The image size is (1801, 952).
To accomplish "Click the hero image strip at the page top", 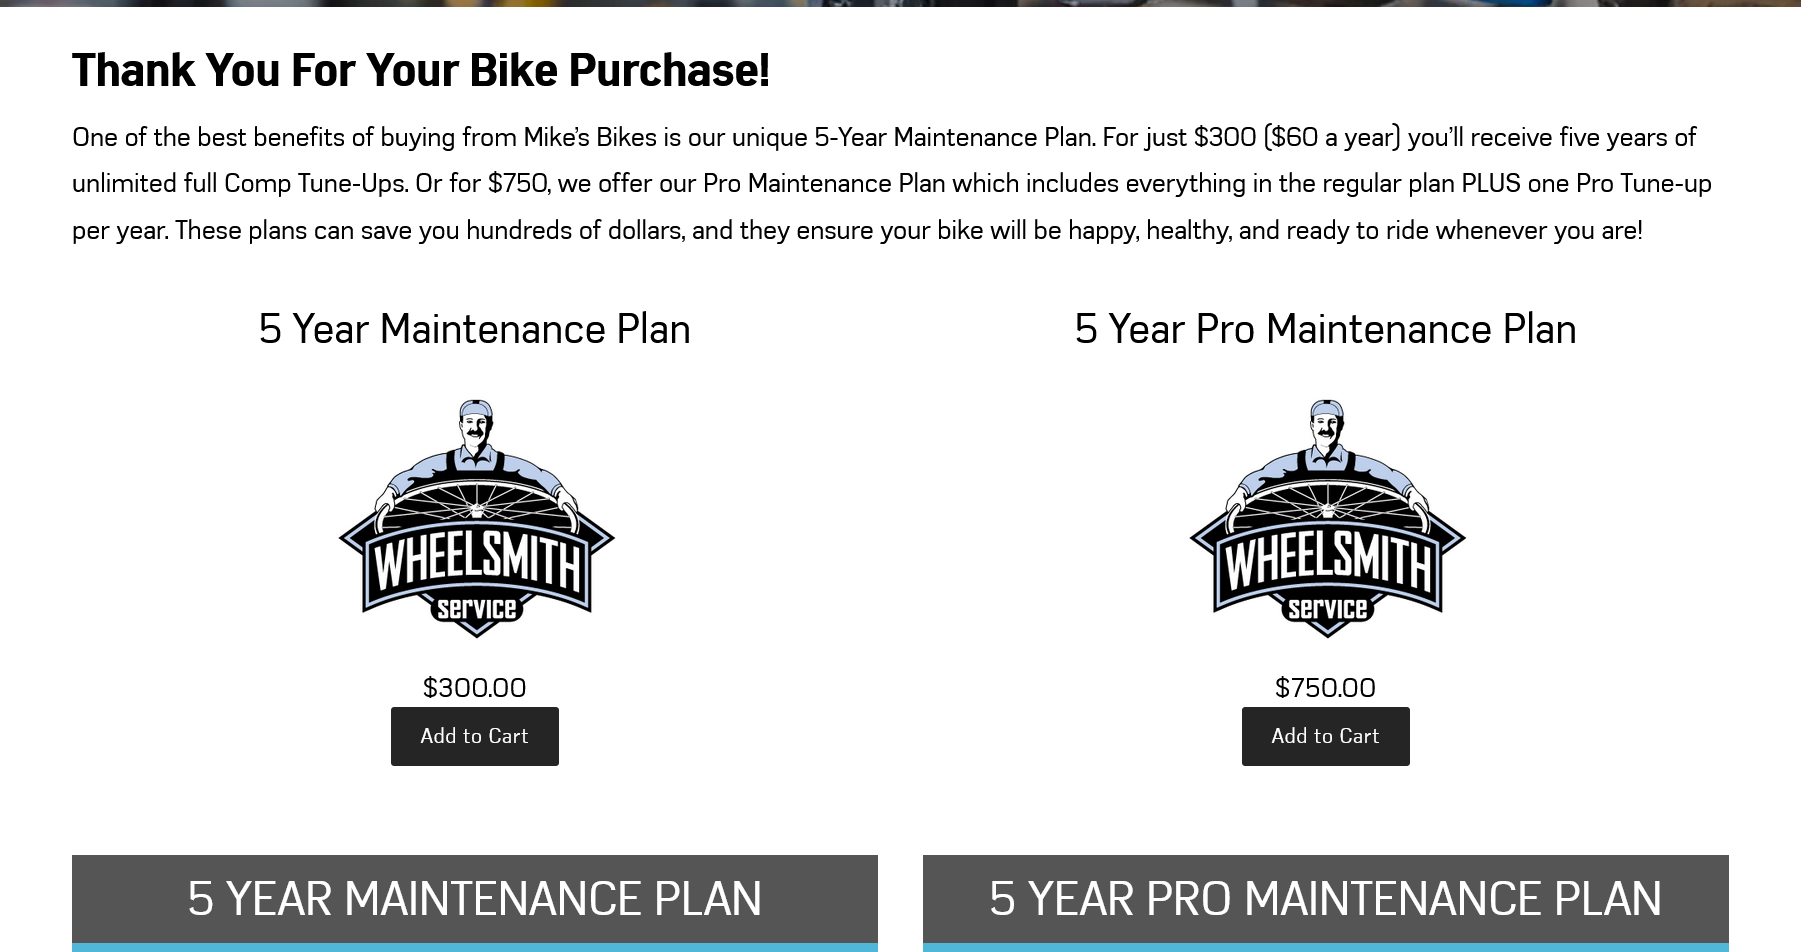I will [x=900, y=3].
